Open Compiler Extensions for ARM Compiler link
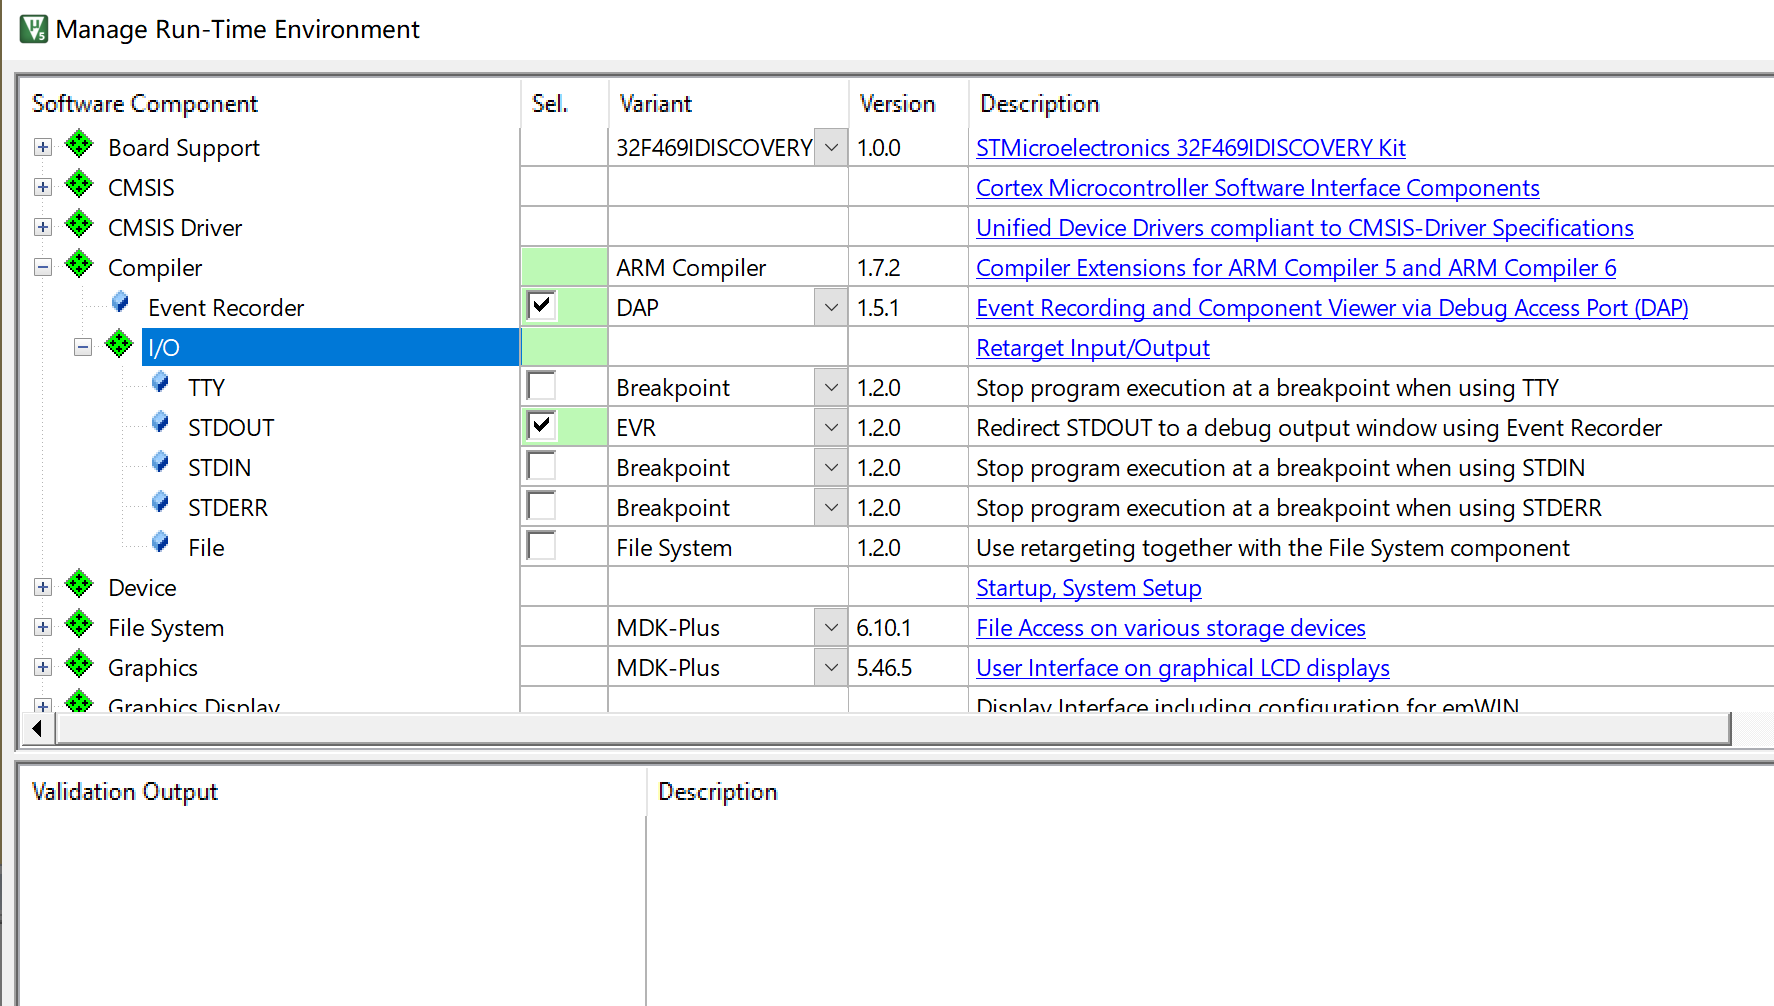The image size is (1774, 1006). point(1295,268)
